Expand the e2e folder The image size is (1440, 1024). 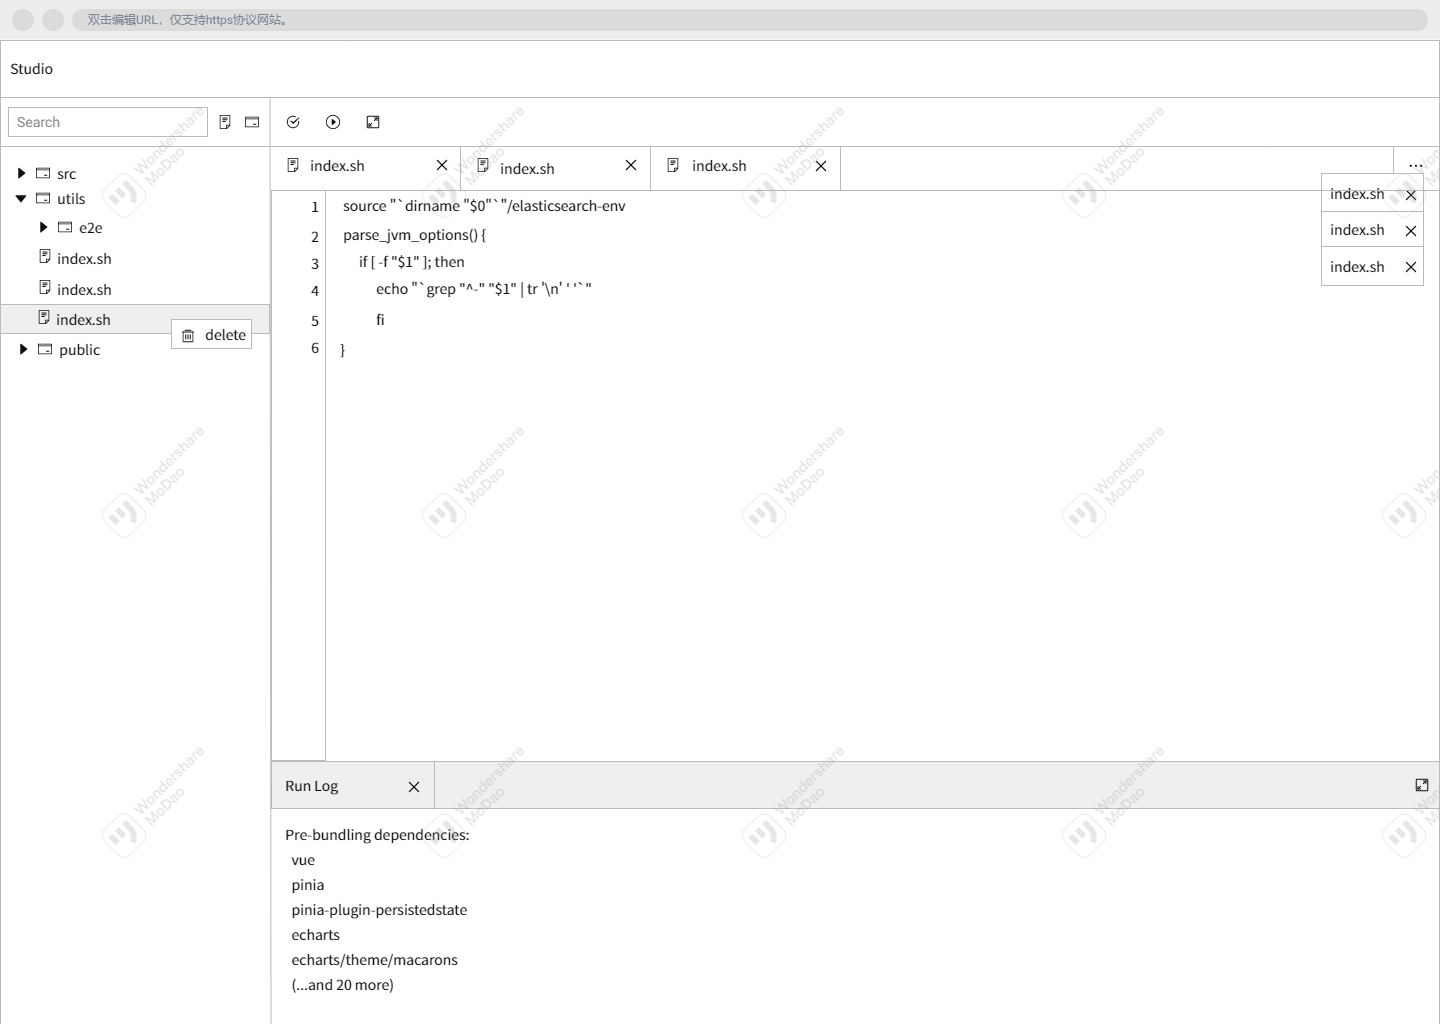tap(43, 227)
